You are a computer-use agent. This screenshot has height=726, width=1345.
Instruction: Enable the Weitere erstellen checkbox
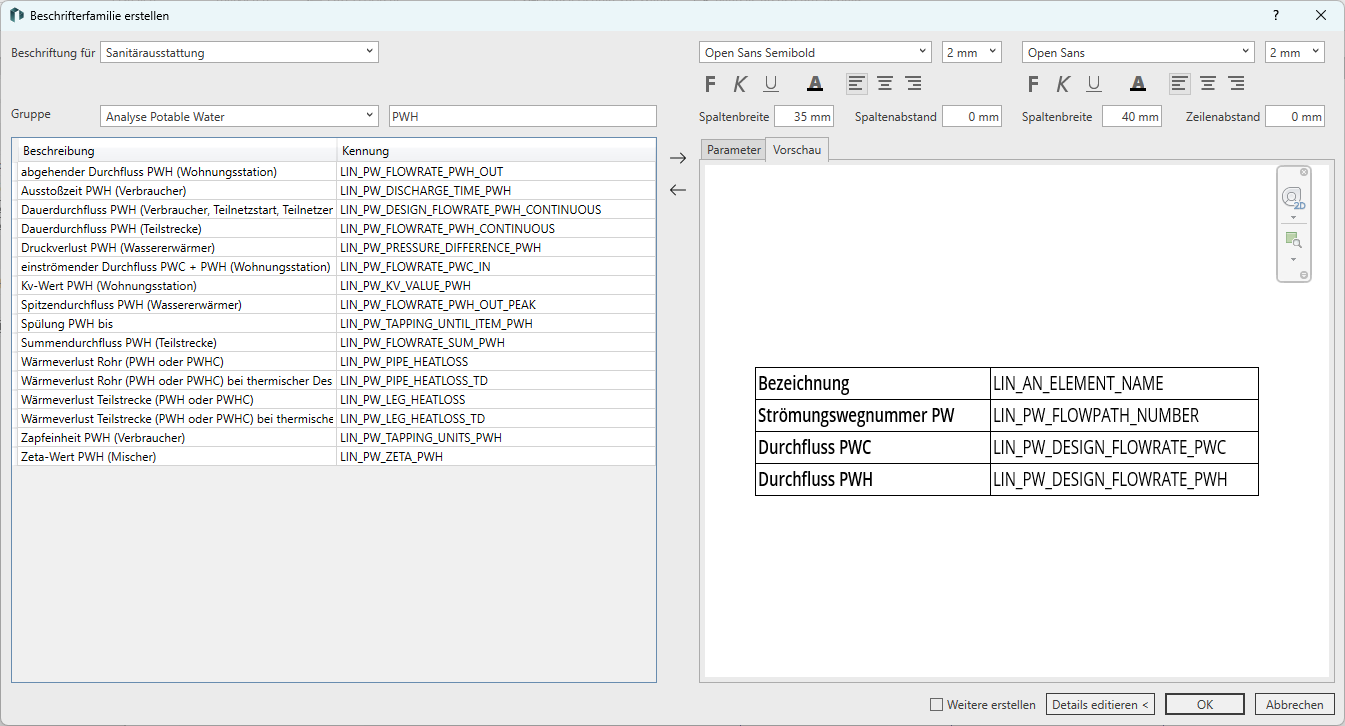[x=936, y=705]
